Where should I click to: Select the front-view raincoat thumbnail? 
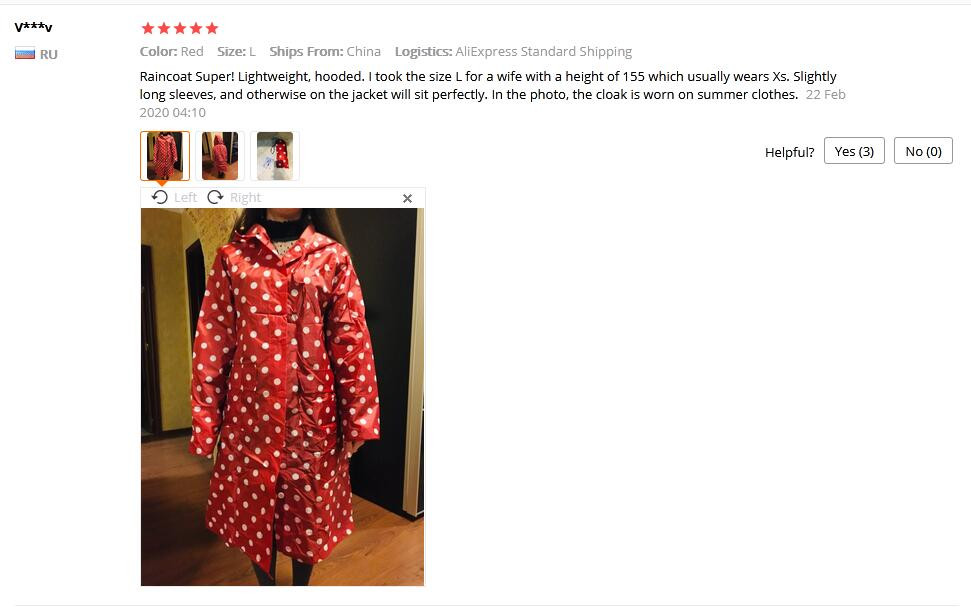(x=165, y=156)
